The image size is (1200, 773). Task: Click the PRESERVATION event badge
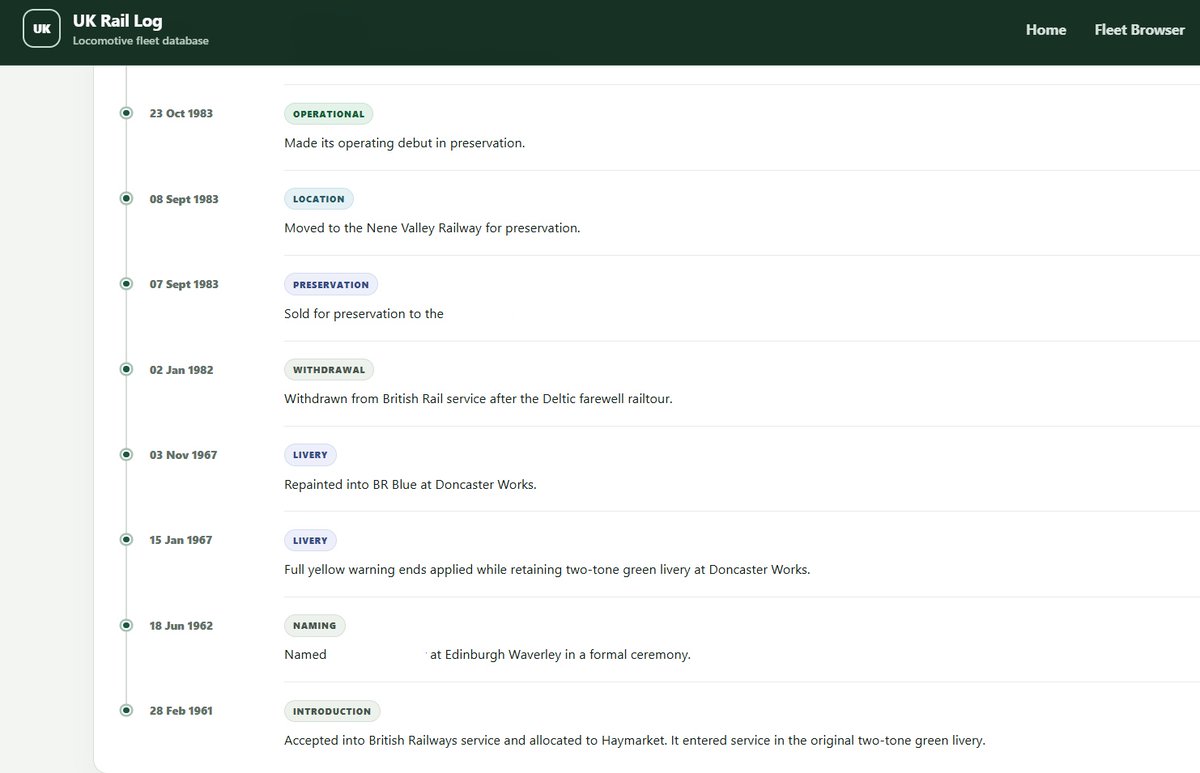331,284
